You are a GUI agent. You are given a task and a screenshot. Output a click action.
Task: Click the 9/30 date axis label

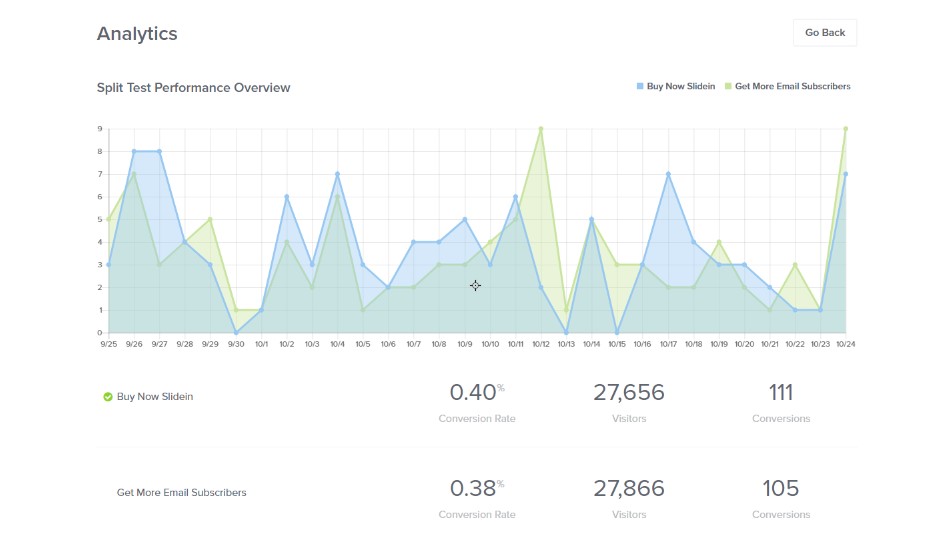coord(236,344)
